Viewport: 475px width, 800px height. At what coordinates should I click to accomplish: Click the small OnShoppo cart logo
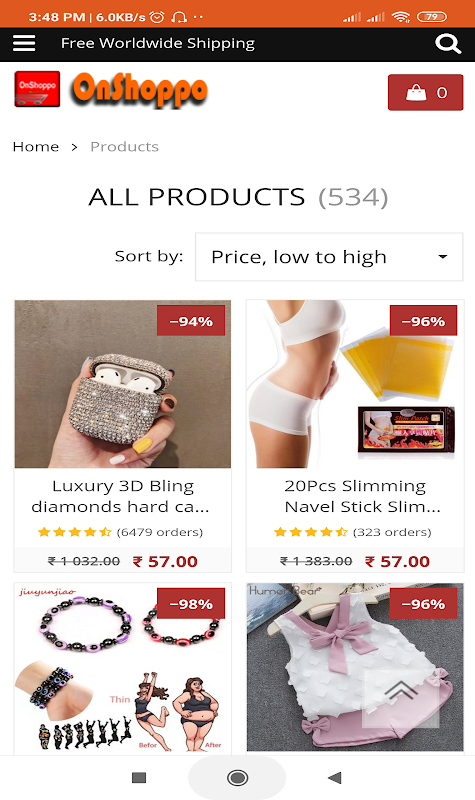point(37,89)
